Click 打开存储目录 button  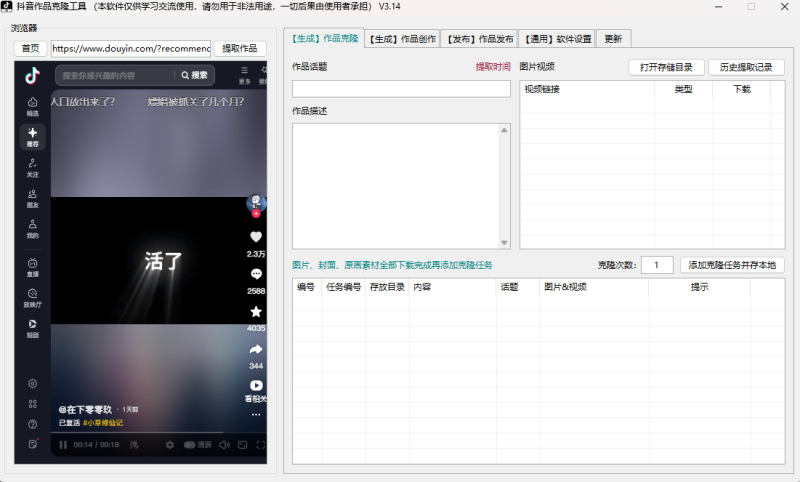pos(666,67)
